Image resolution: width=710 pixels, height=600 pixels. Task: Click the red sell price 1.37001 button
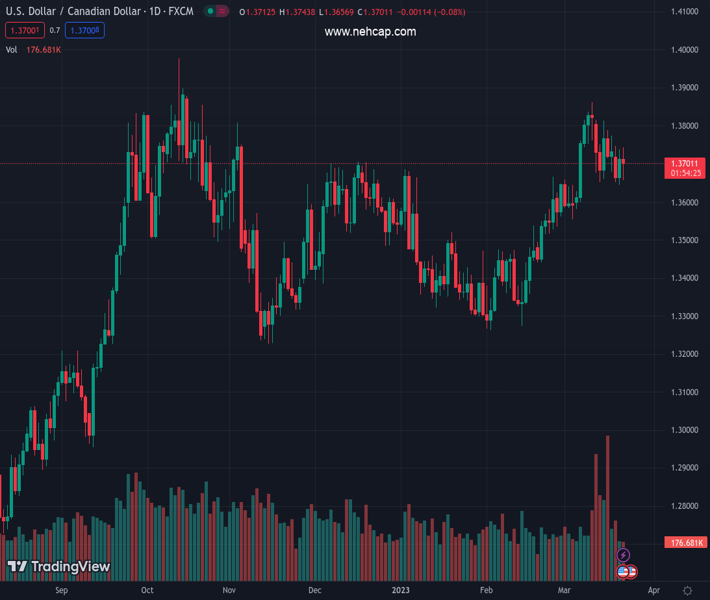[x=25, y=30]
